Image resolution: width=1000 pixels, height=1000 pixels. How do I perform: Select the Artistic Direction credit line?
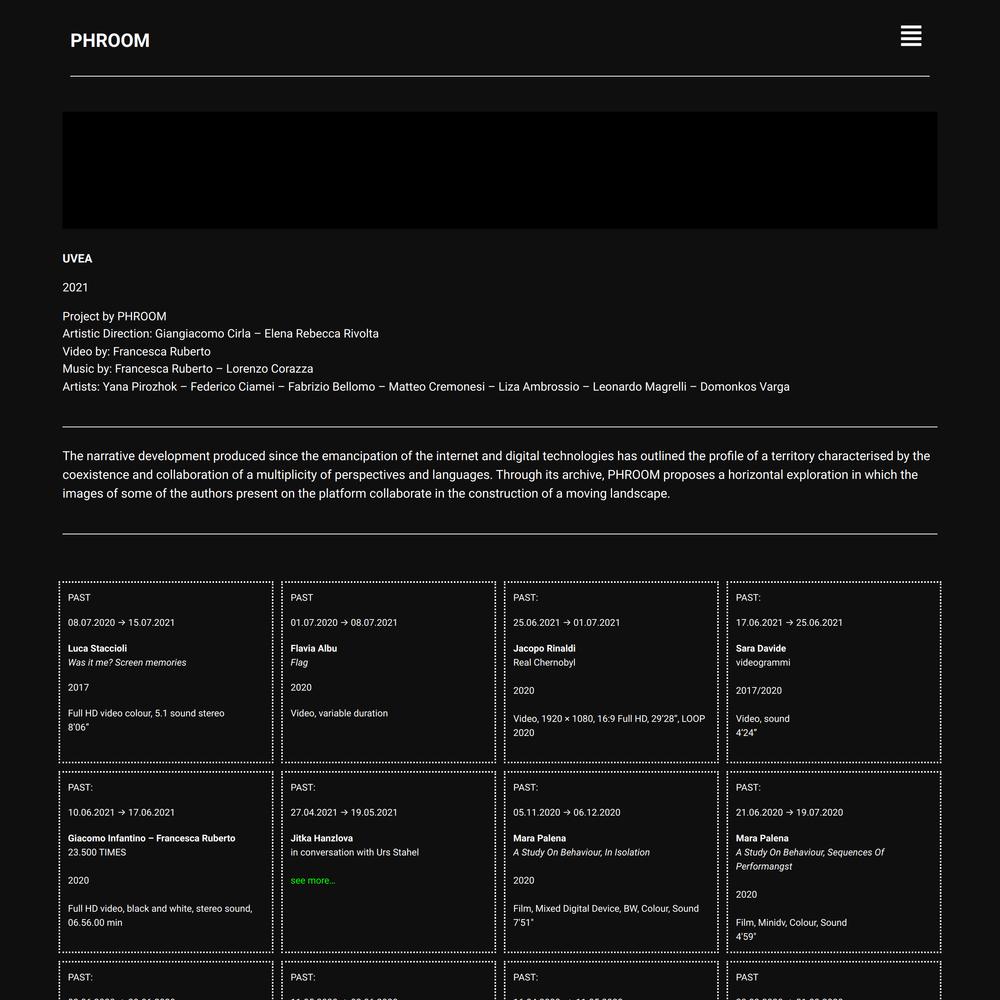[x=221, y=334]
